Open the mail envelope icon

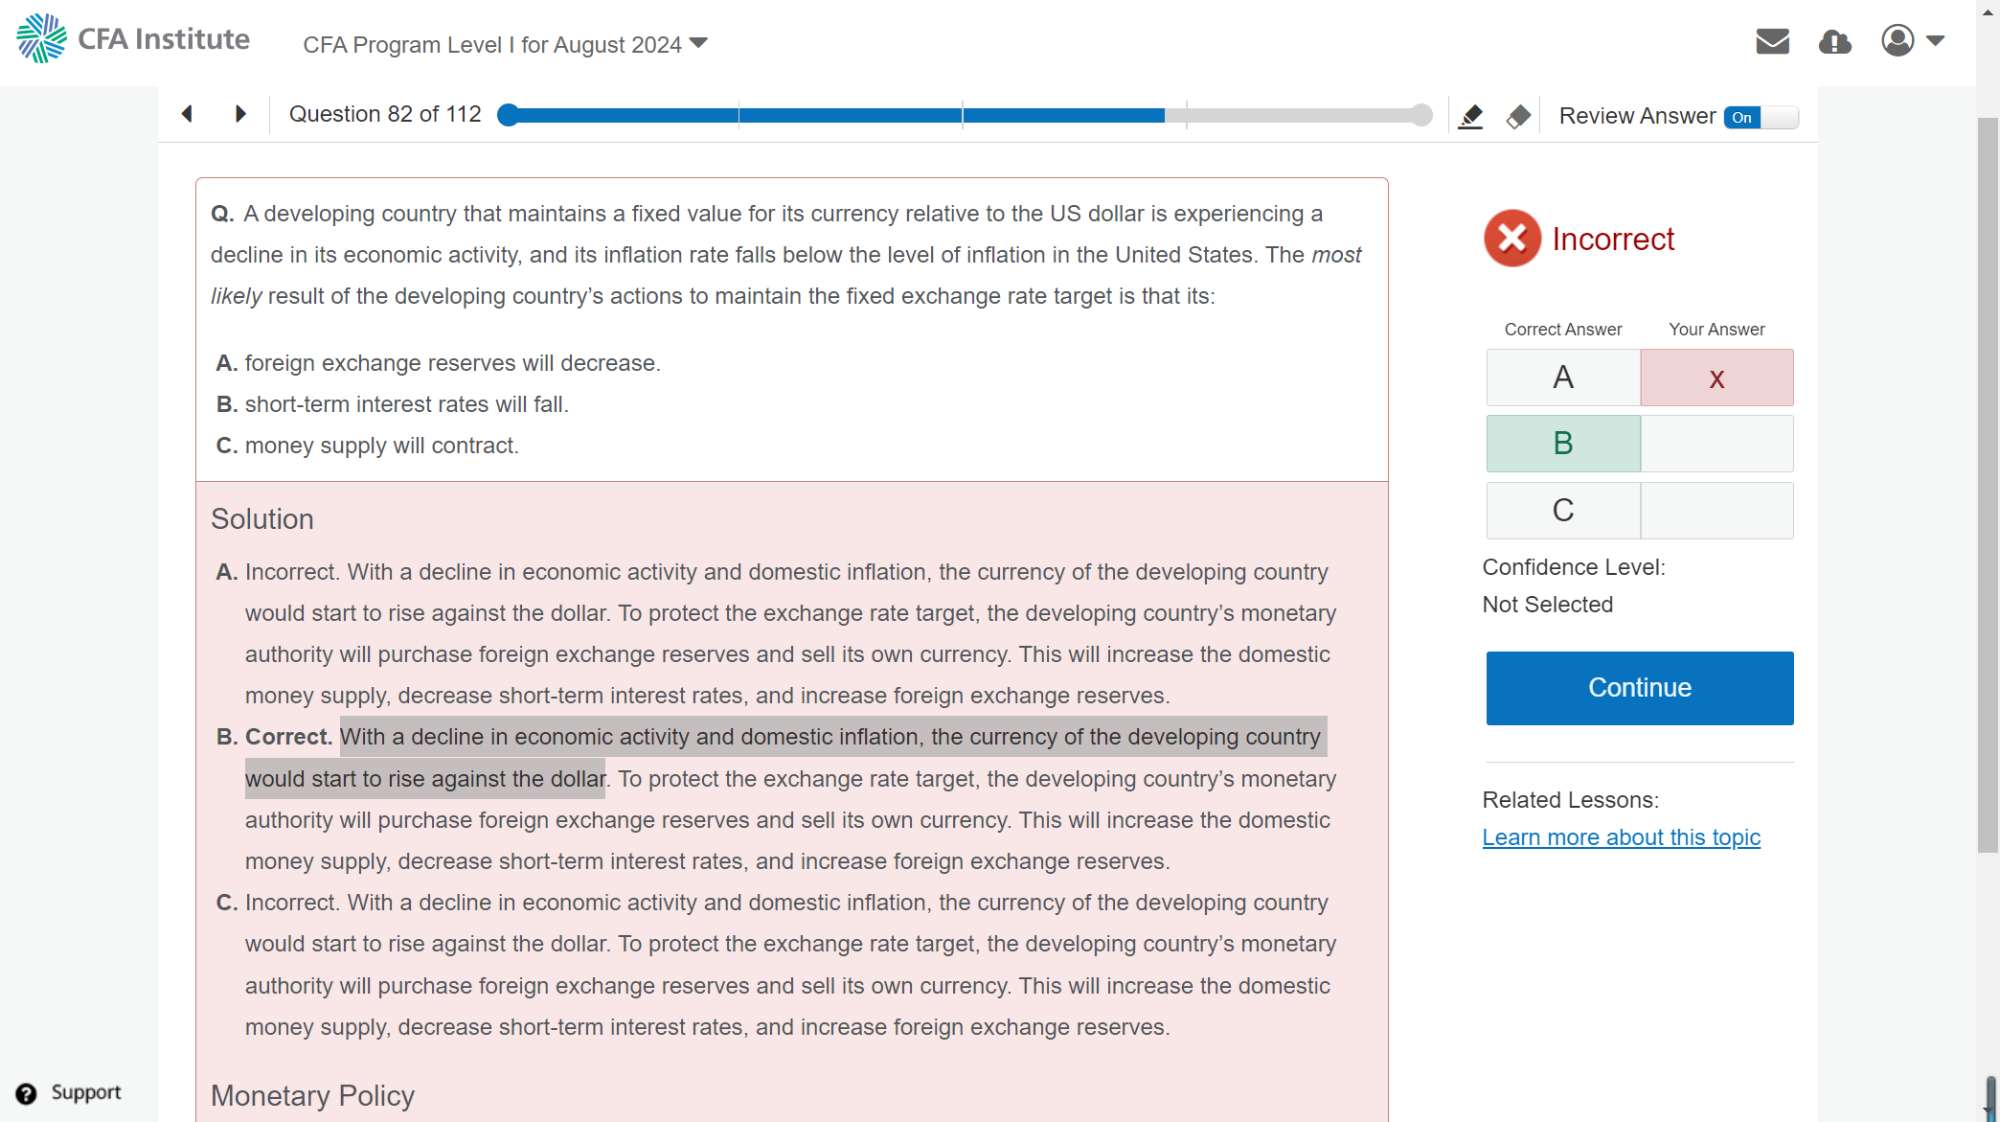(1772, 41)
